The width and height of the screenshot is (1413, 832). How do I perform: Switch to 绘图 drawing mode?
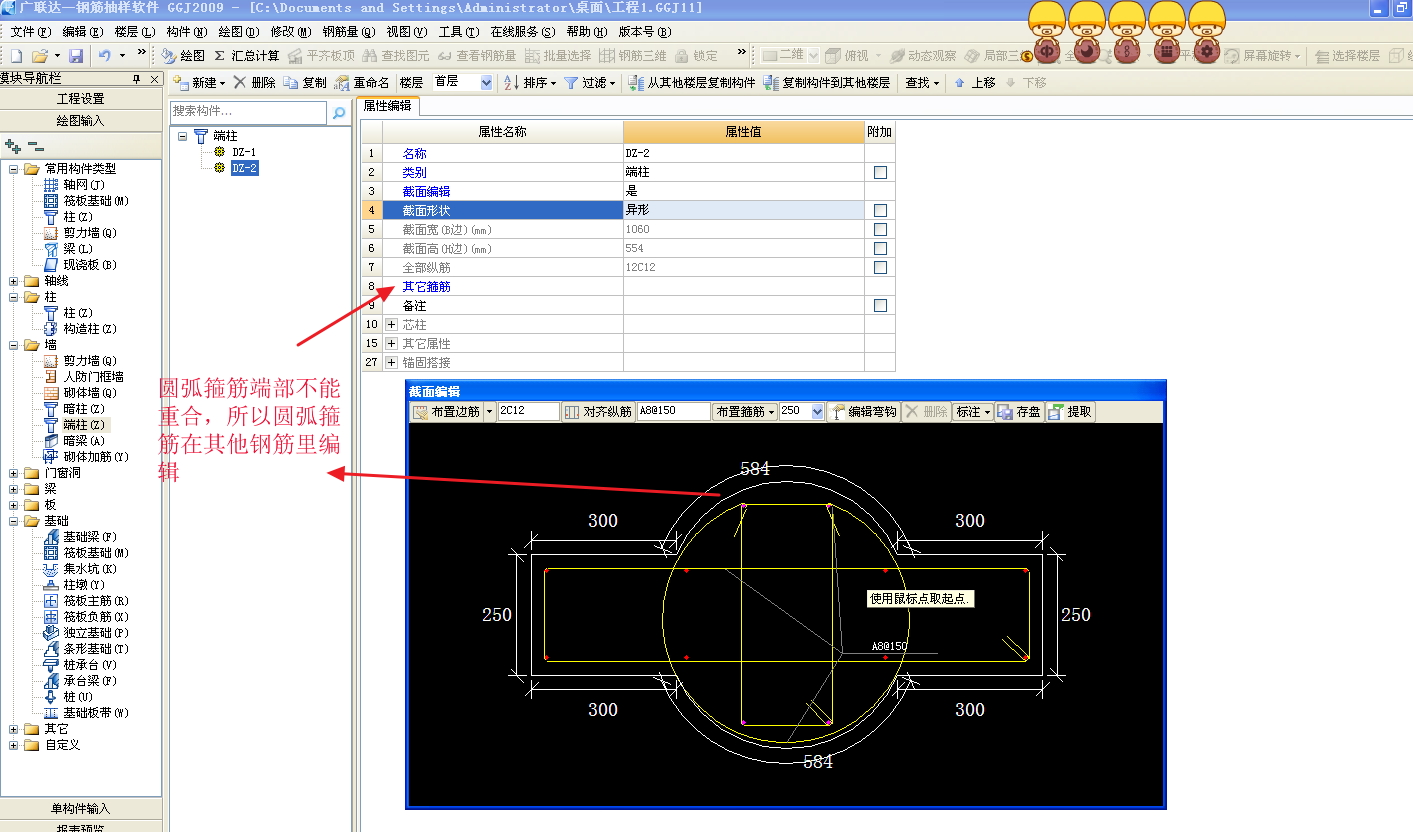coord(183,56)
